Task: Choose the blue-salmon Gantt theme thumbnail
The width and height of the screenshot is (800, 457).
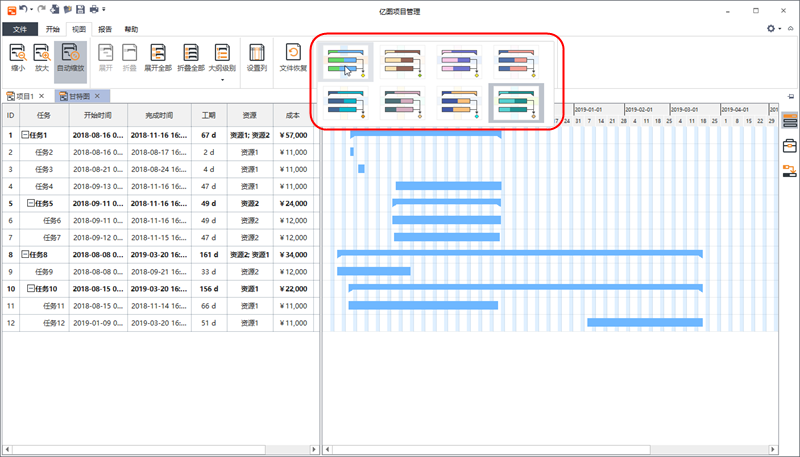Action: [516, 62]
